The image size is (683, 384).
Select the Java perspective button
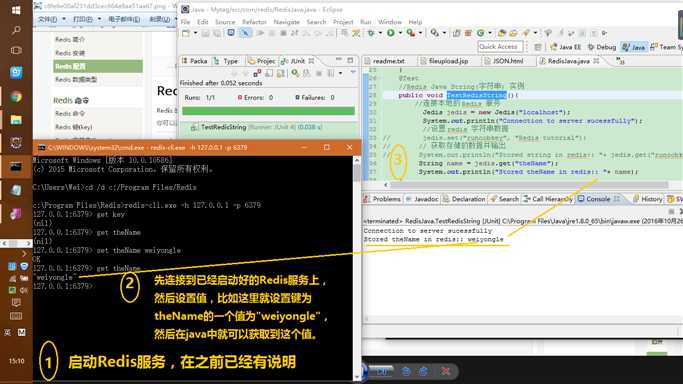click(634, 47)
